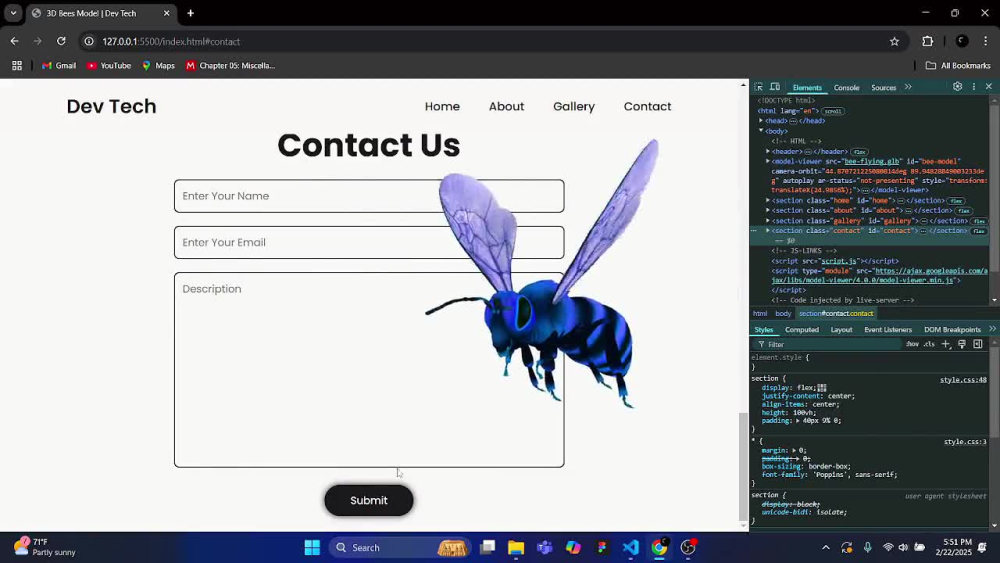This screenshot has width=1000, height=563.
Task: Add a new style rule plus icon
Action: coord(946,344)
